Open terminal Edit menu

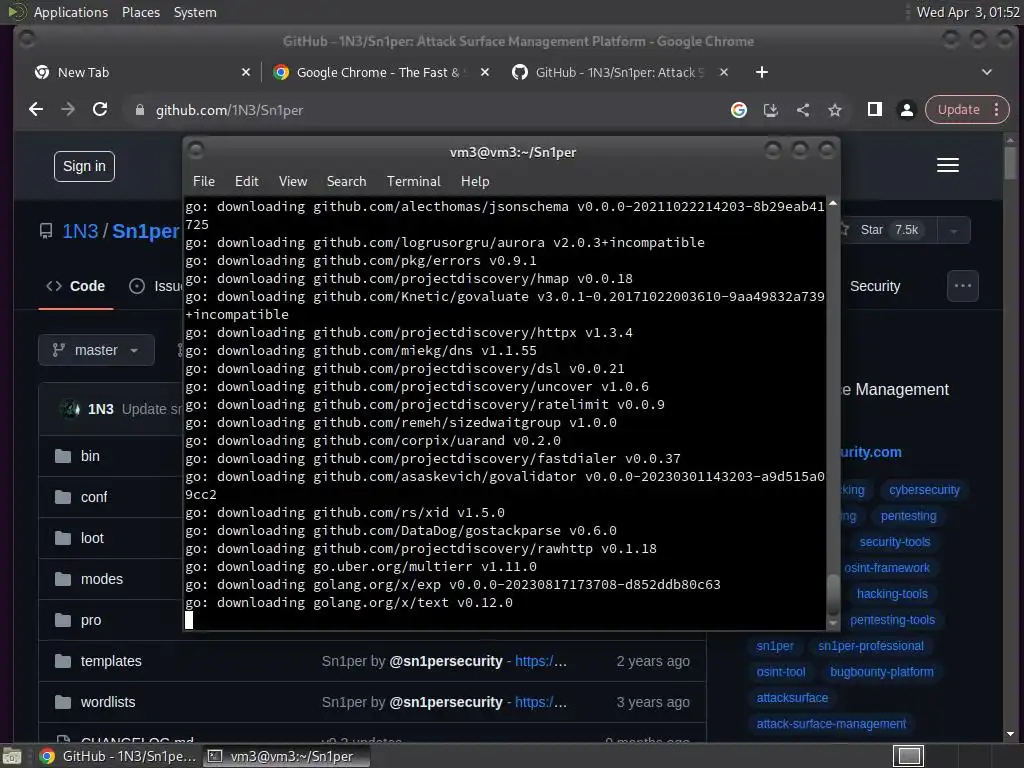[x=246, y=182]
